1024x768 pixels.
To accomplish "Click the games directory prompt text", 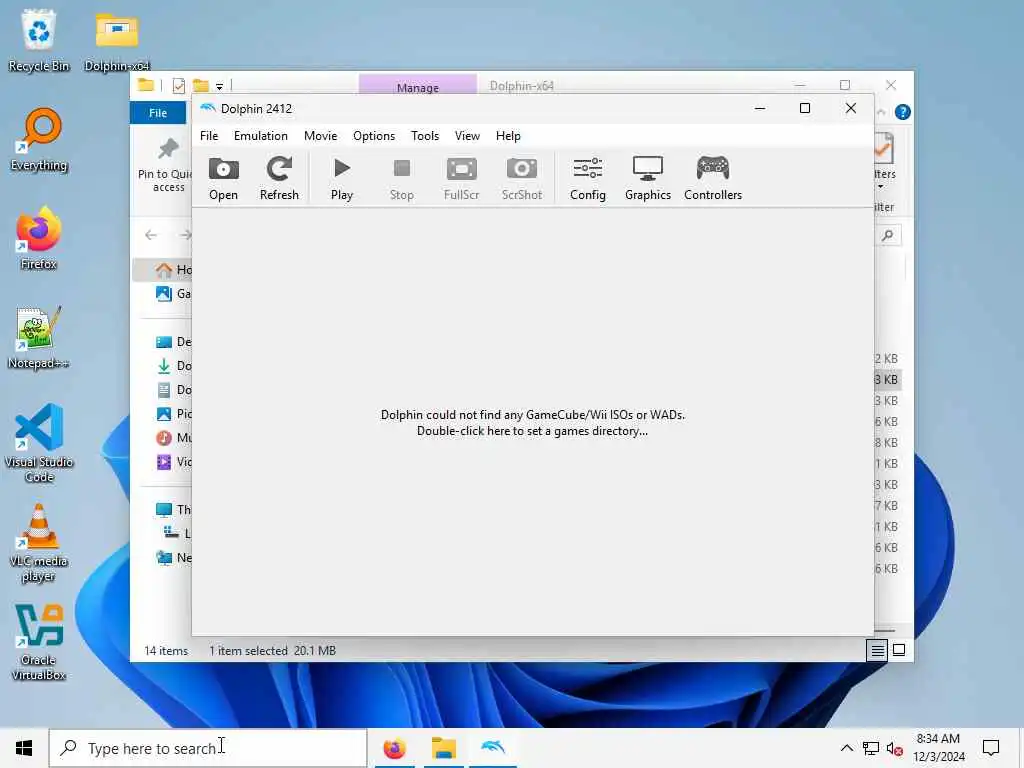I will 533,423.
